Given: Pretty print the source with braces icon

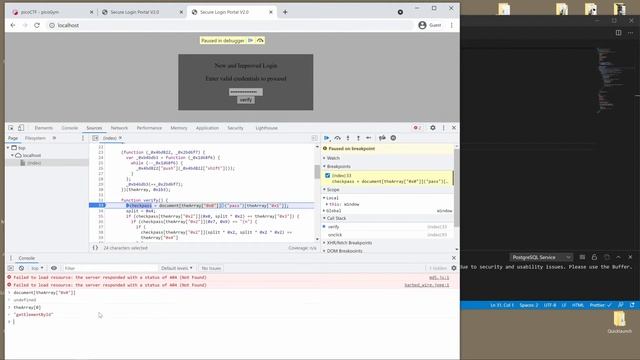Looking at the screenshot, I should point(95,248).
